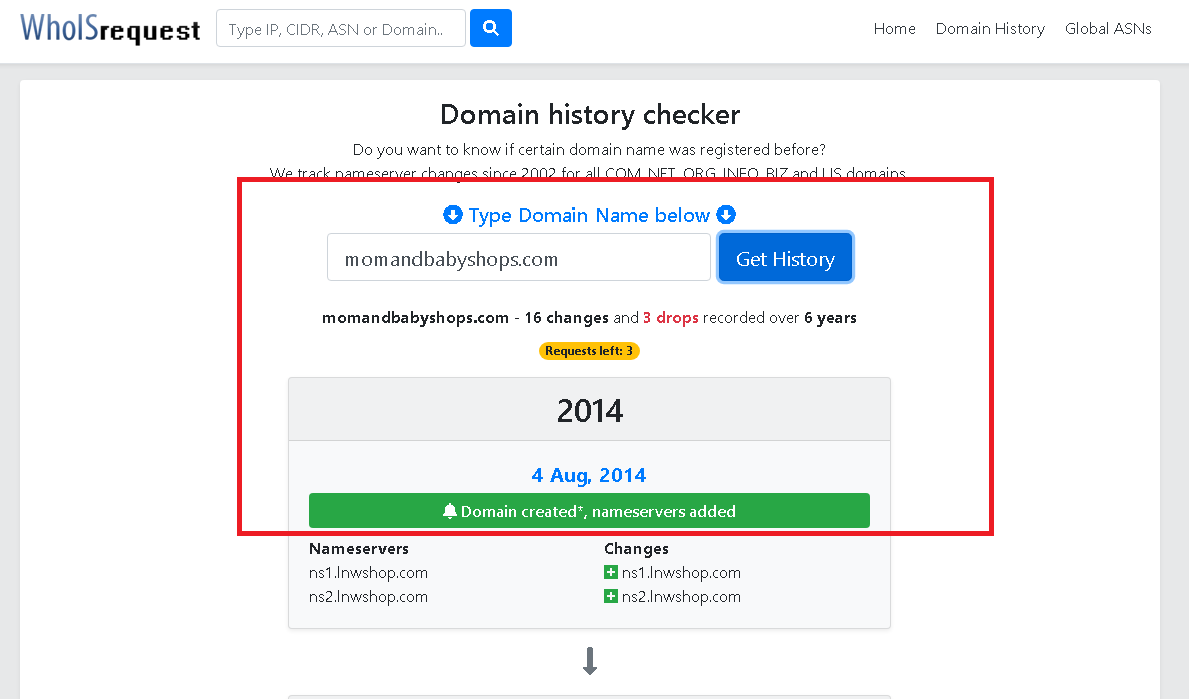This screenshot has width=1189, height=699.
Task: Click the Domain created, nameservers added banner
Action: pos(589,511)
